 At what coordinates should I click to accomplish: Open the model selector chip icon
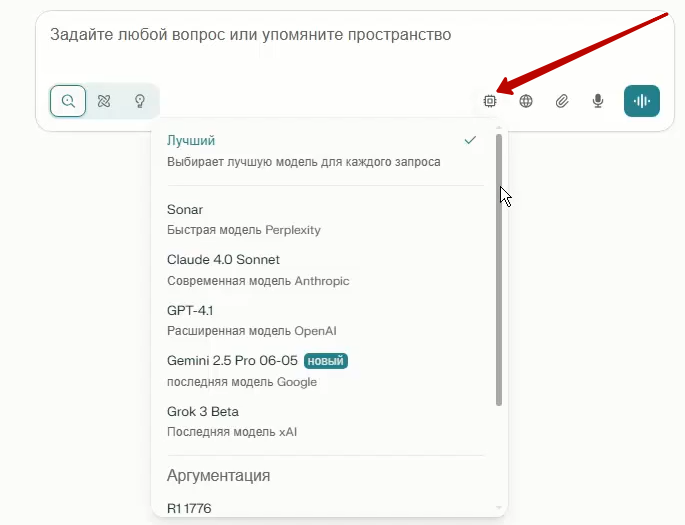(x=490, y=101)
